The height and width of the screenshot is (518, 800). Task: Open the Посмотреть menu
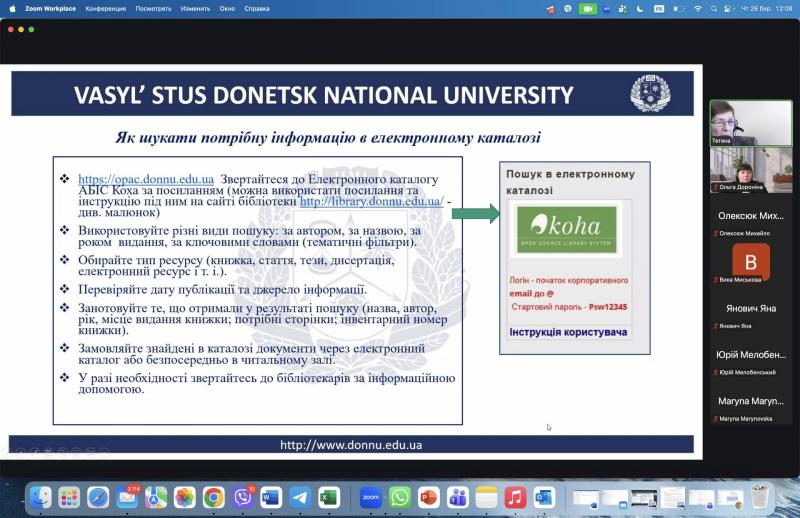153,8
